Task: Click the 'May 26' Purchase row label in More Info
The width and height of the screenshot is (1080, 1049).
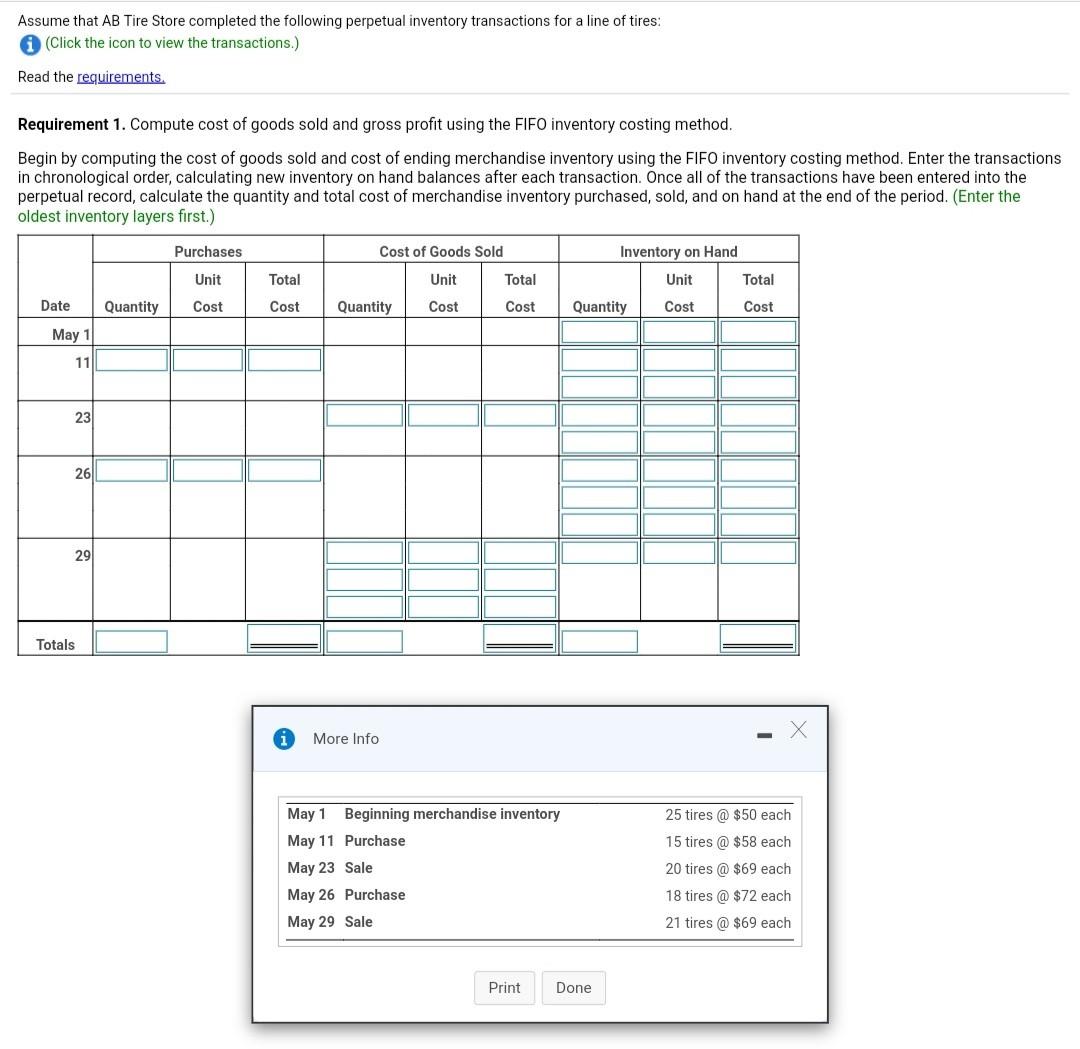Action: 311,895
